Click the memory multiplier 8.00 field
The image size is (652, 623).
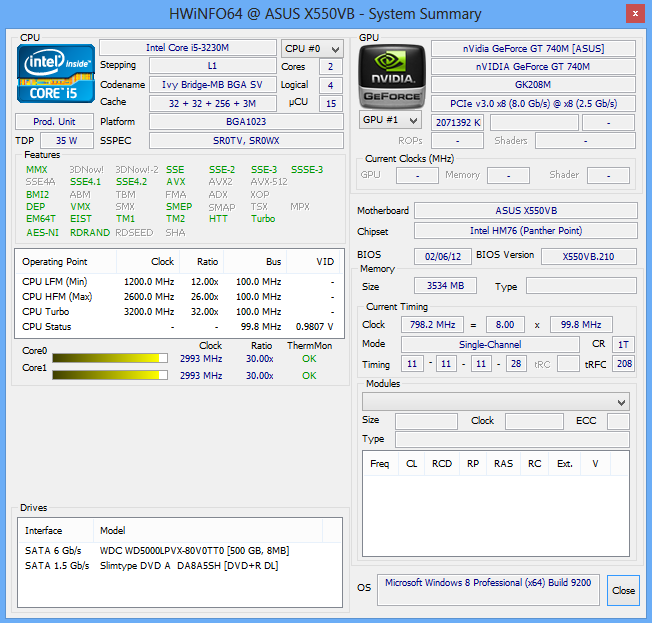point(505,324)
